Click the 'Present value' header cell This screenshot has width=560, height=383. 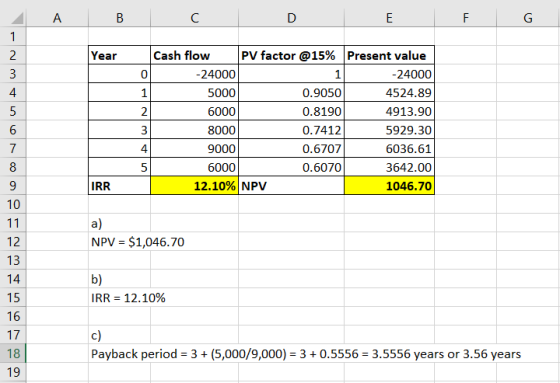[x=390, y=55]
